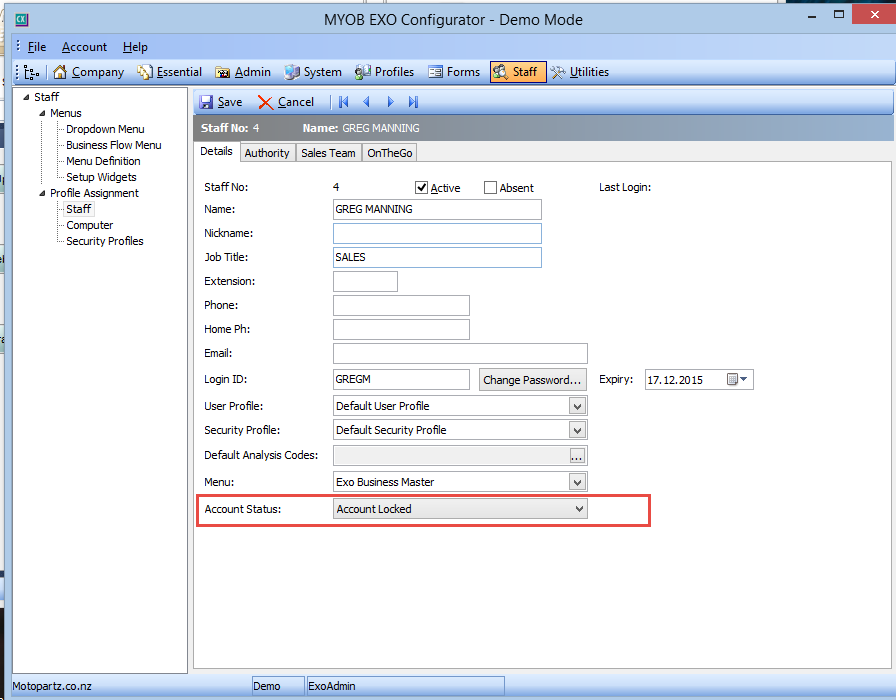Click the Phone input field
The image size is (896, 700).
click(401, 306)
